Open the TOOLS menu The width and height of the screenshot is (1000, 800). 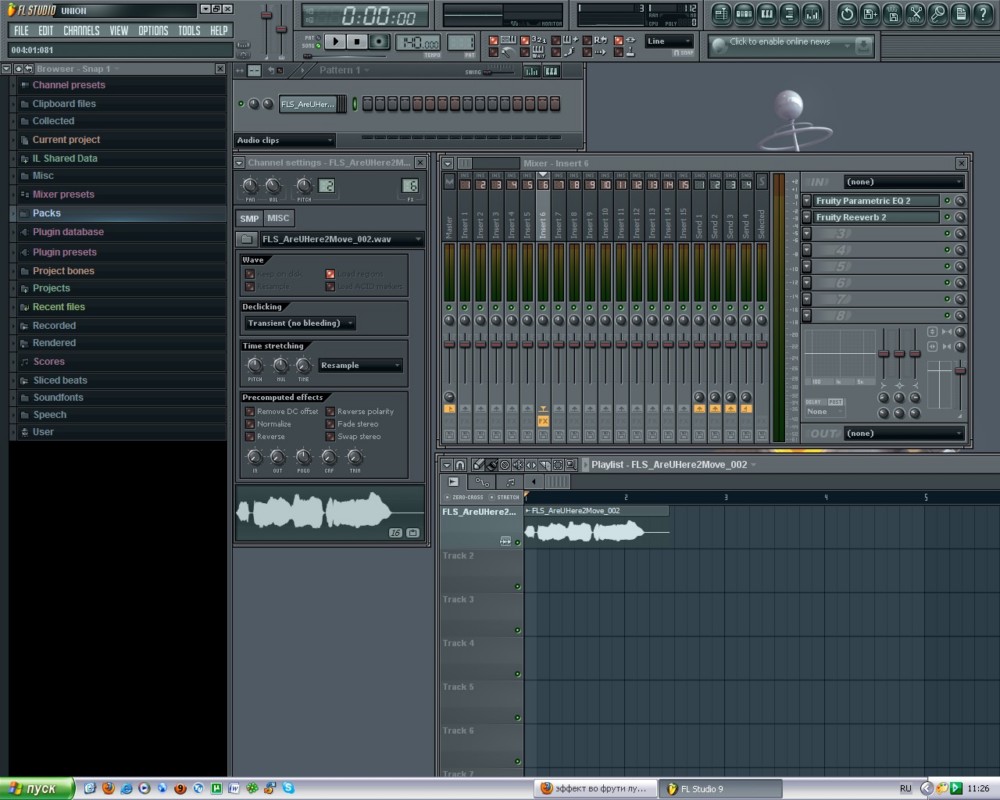tap(189, 30)
